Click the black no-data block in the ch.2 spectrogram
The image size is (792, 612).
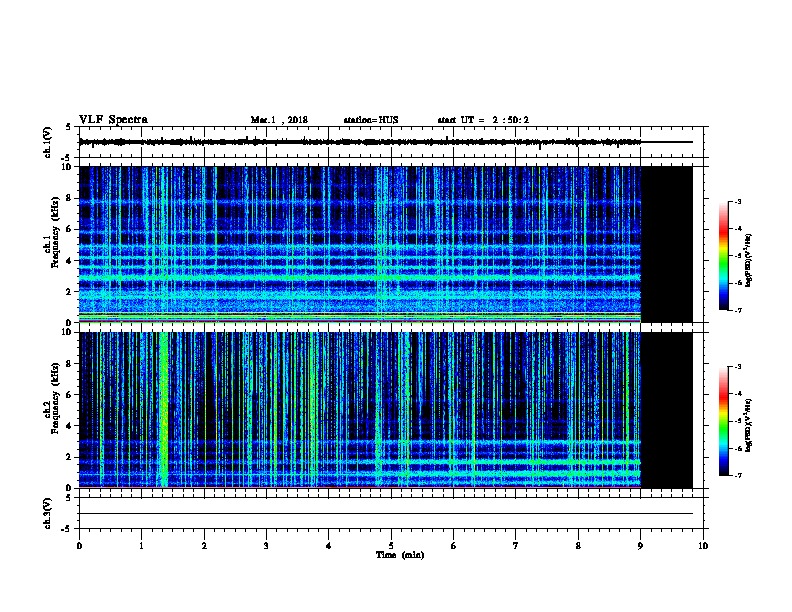point(667,410)
